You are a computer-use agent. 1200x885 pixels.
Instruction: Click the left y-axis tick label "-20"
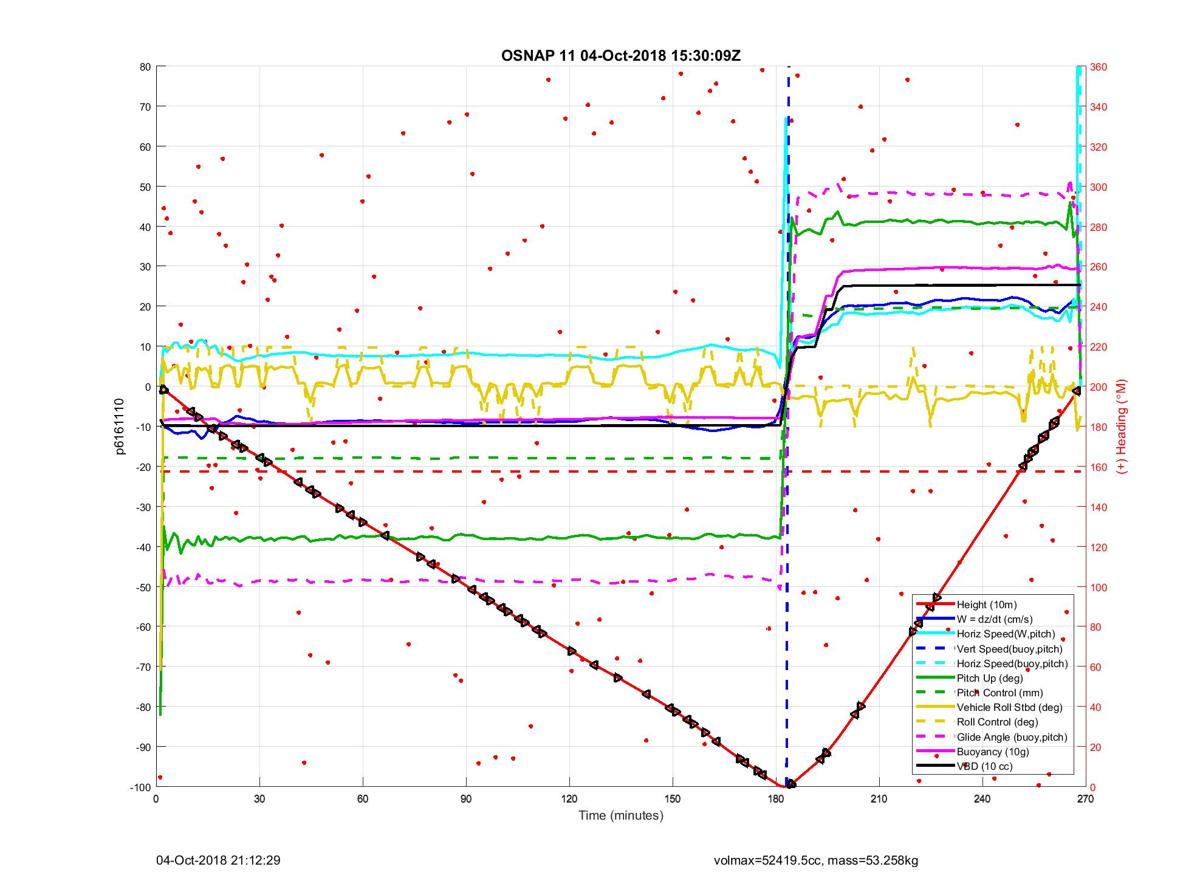click(x=142, y=467)
